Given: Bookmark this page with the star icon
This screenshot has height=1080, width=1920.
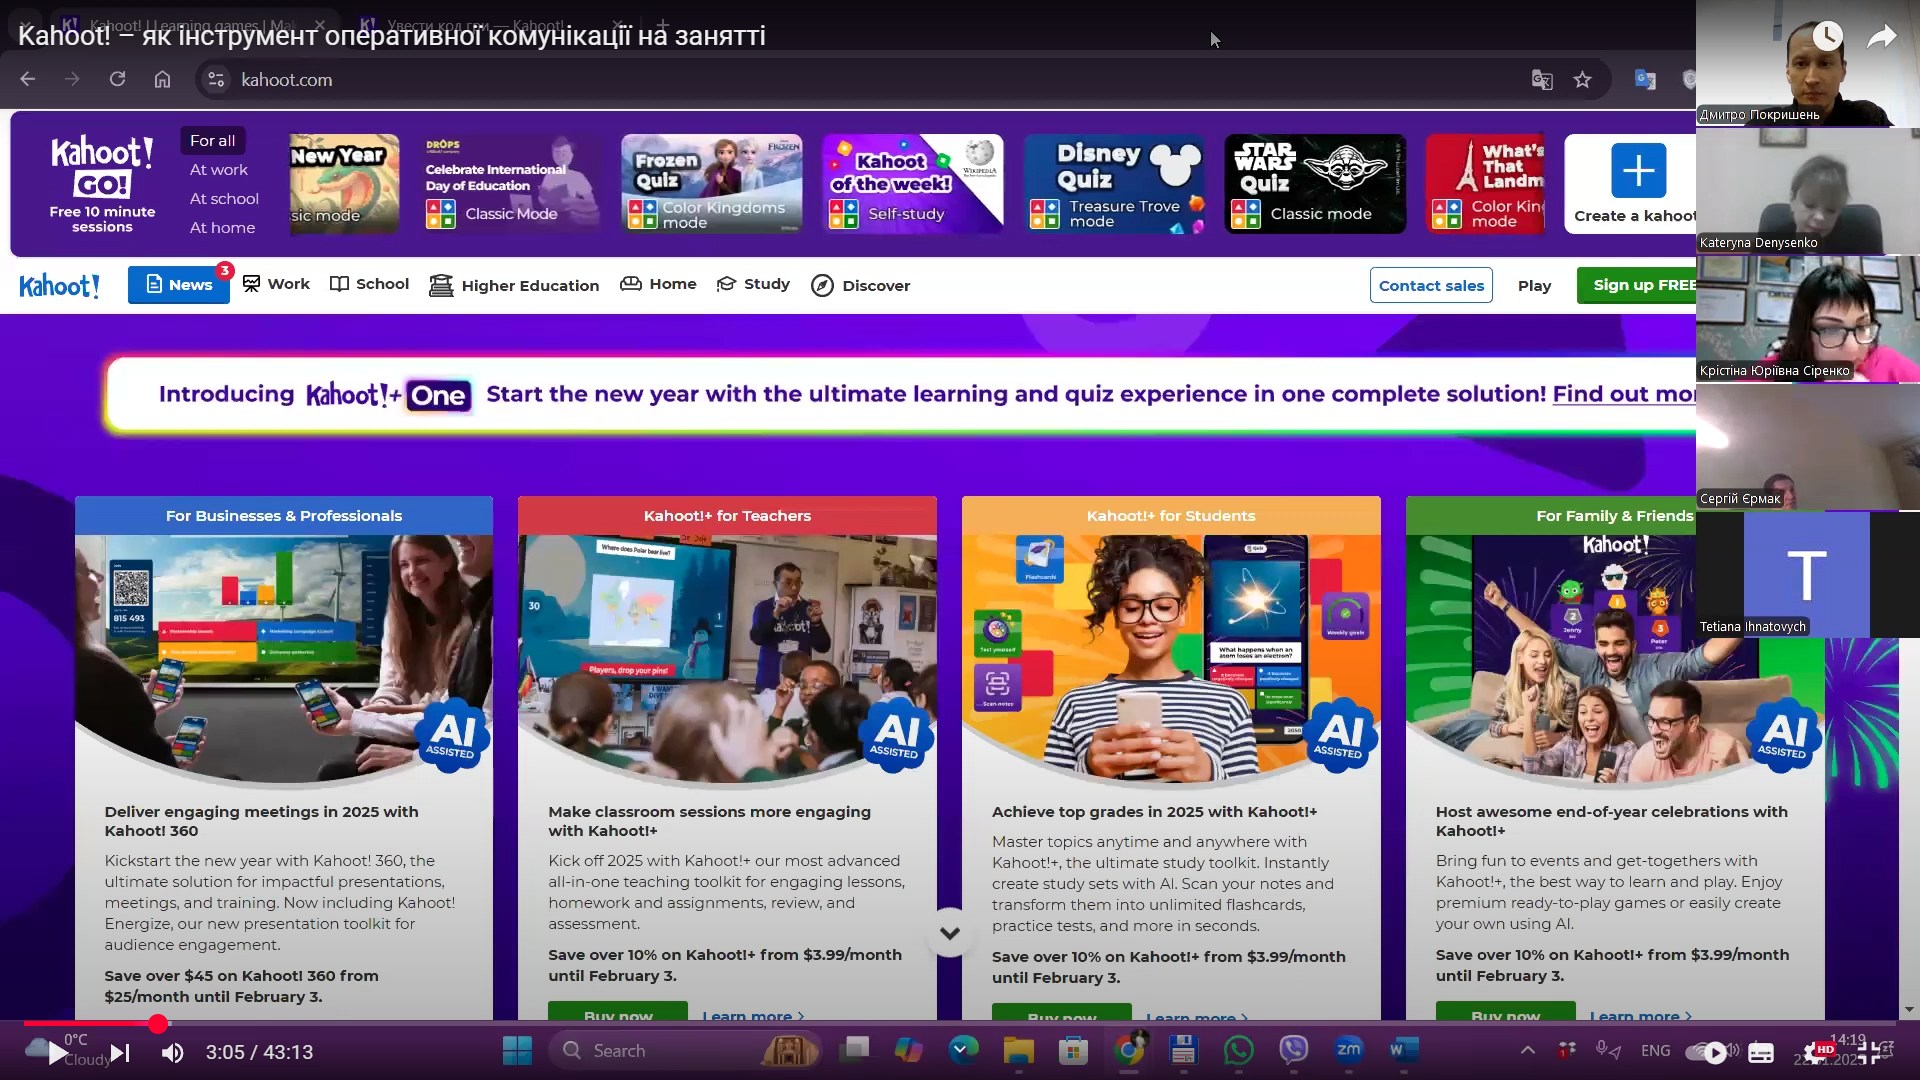Looking at the screenshot, I should pos(1582,79).
